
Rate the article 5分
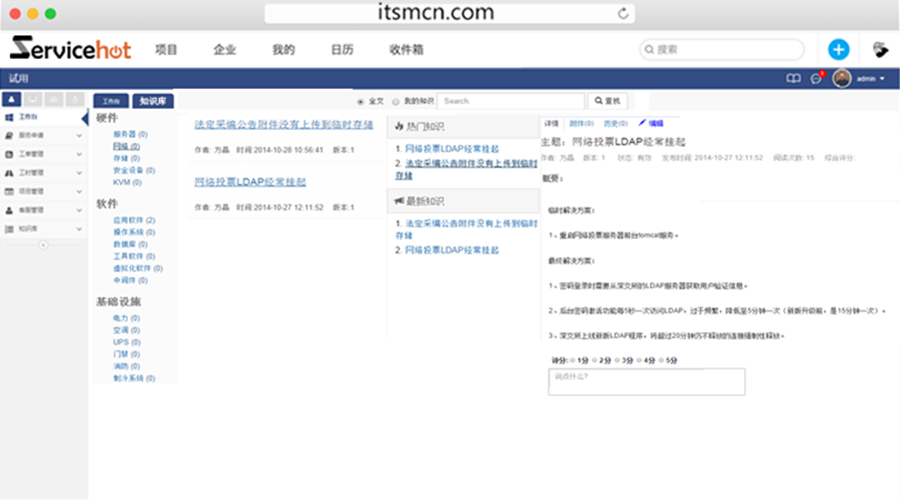[x=662, y=359]
